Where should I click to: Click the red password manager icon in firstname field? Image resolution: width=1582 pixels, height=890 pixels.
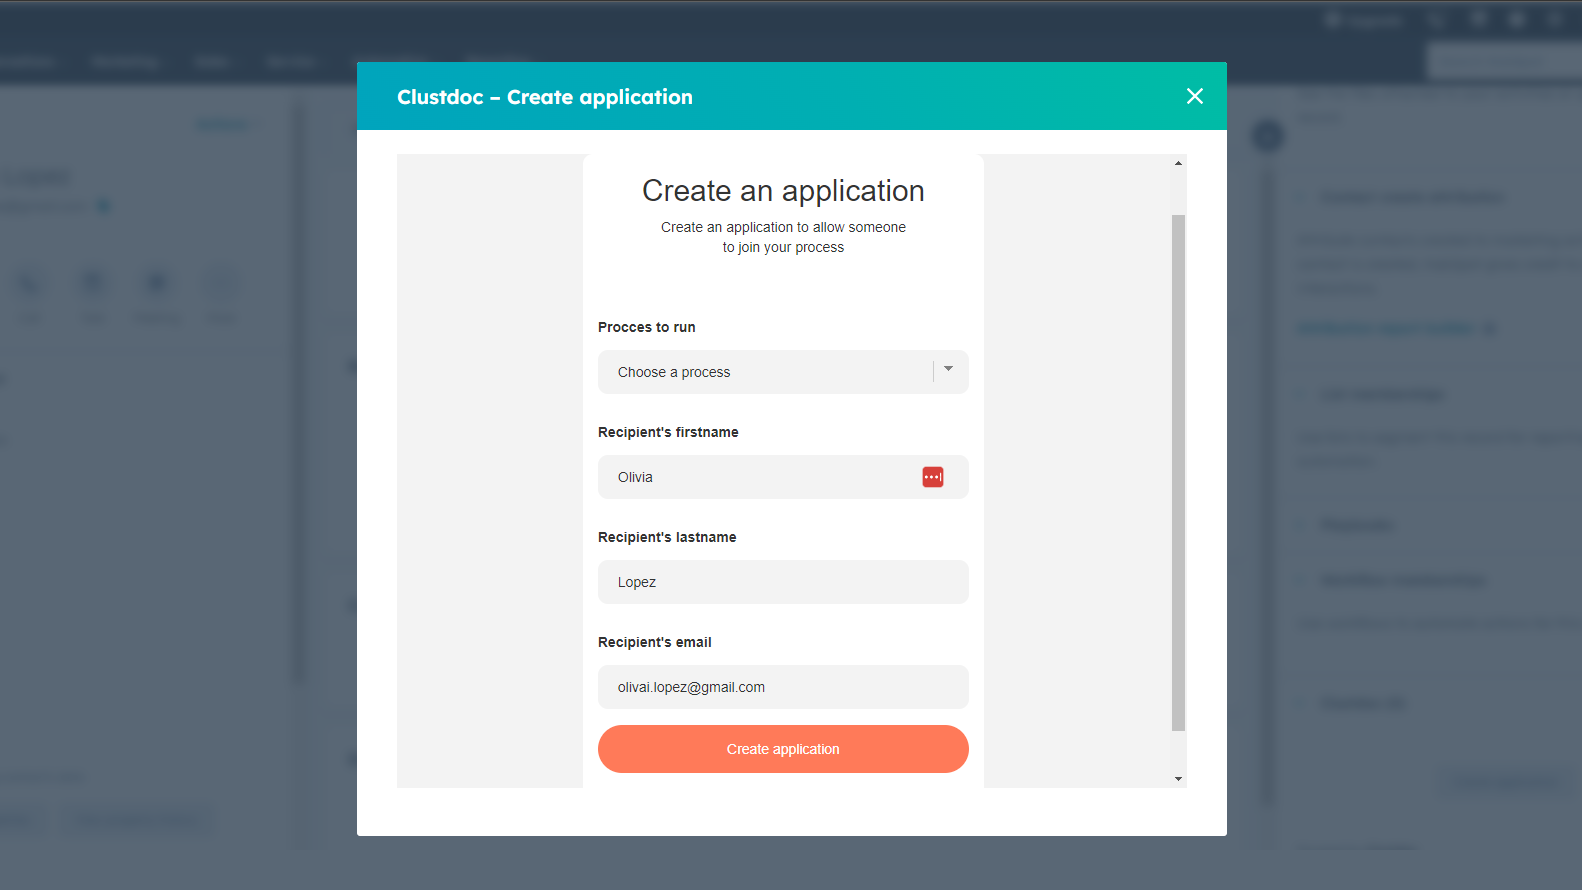tap(932, 477)
